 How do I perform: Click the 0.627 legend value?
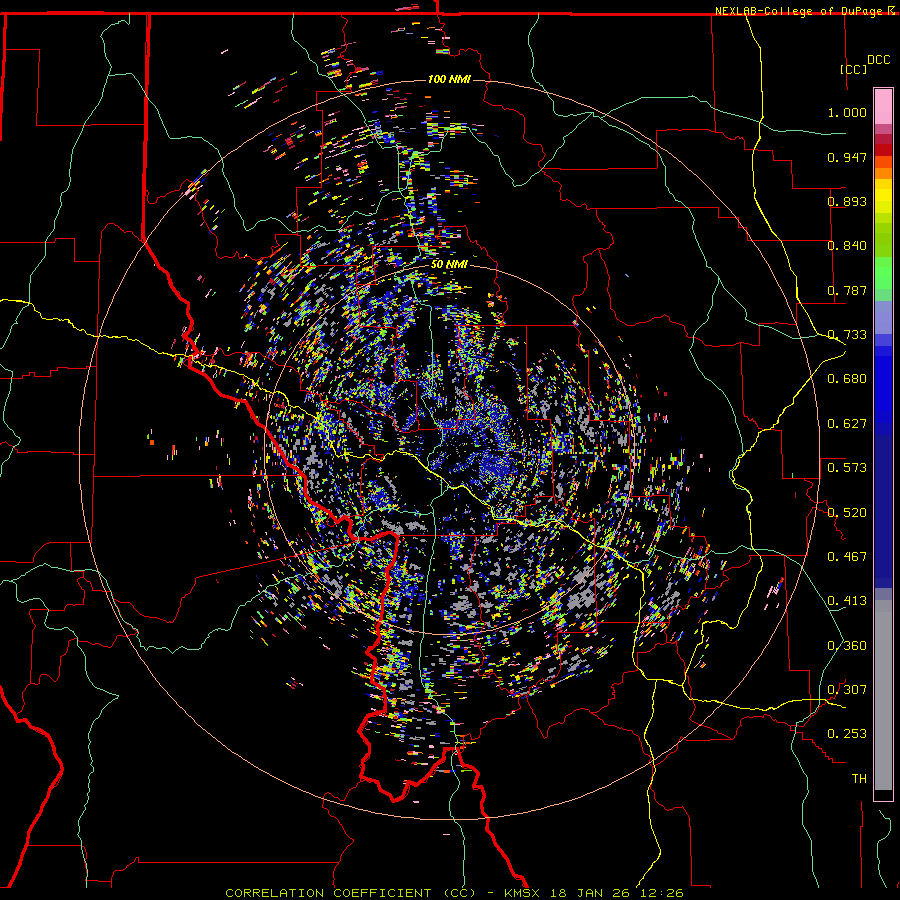[847, 424]
